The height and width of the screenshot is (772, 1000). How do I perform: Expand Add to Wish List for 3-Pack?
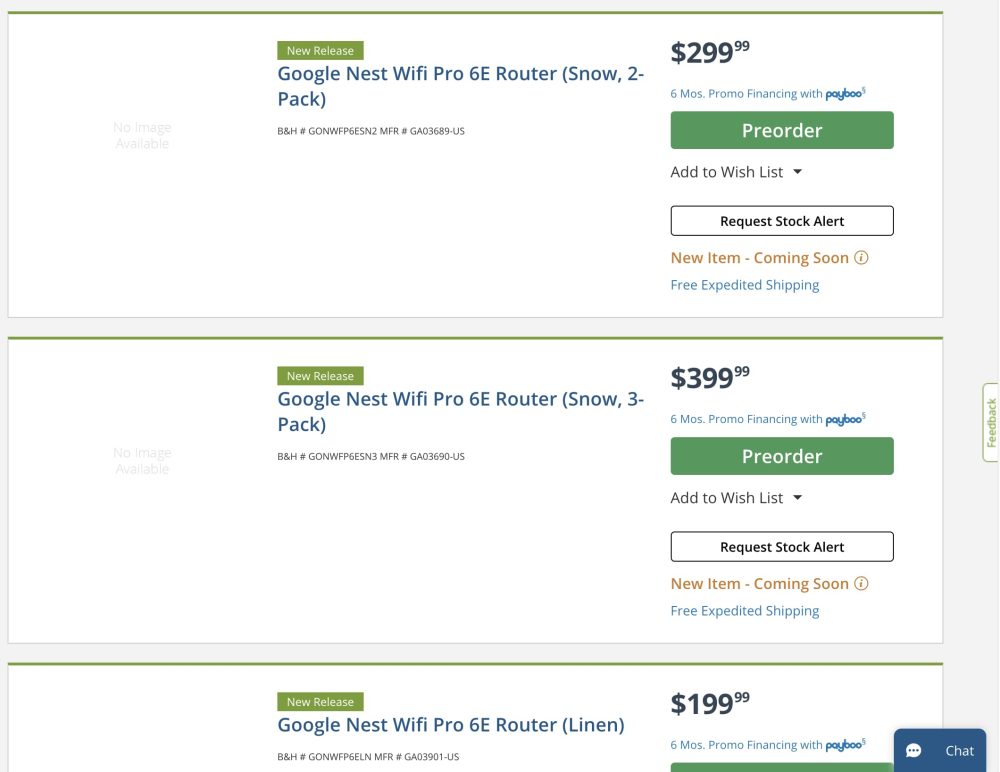[797, 498]
